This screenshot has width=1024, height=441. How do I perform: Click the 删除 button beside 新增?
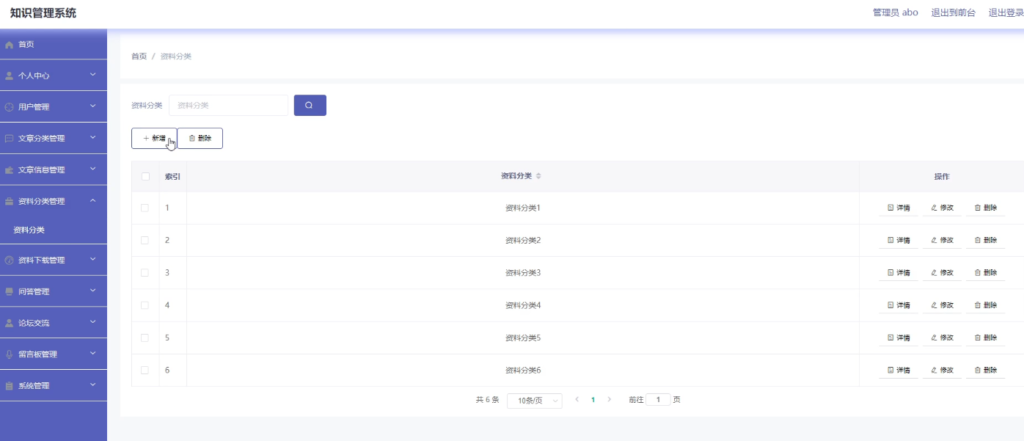pos(200,139)
